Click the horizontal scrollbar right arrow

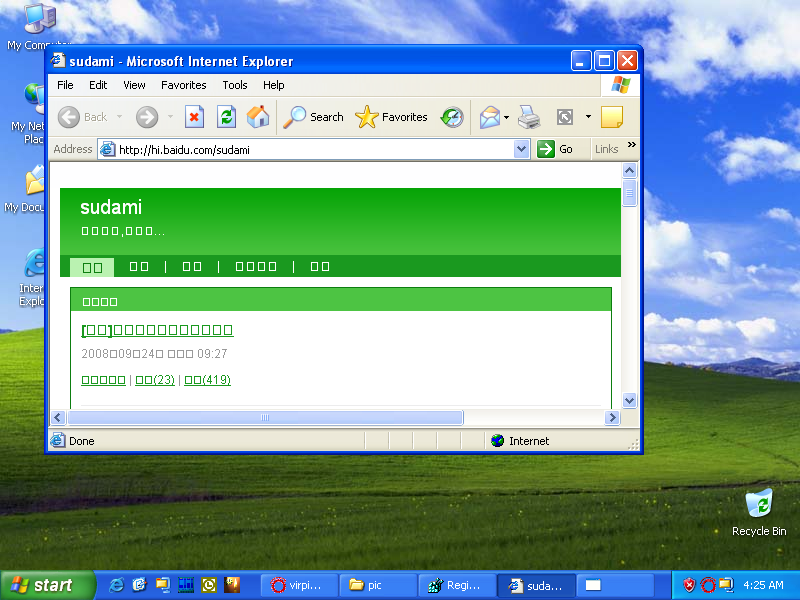[612, 418]
